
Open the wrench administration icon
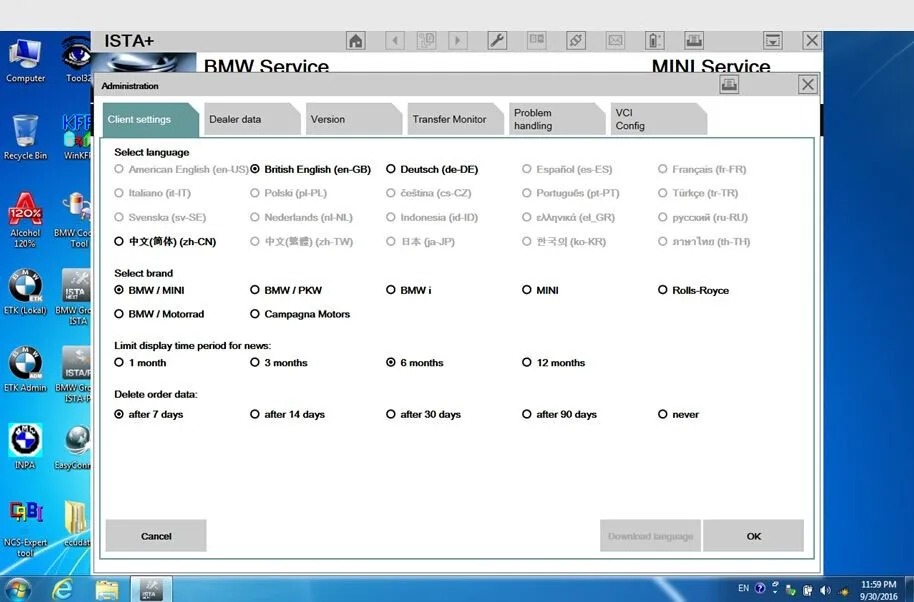[x=497, y=41]
